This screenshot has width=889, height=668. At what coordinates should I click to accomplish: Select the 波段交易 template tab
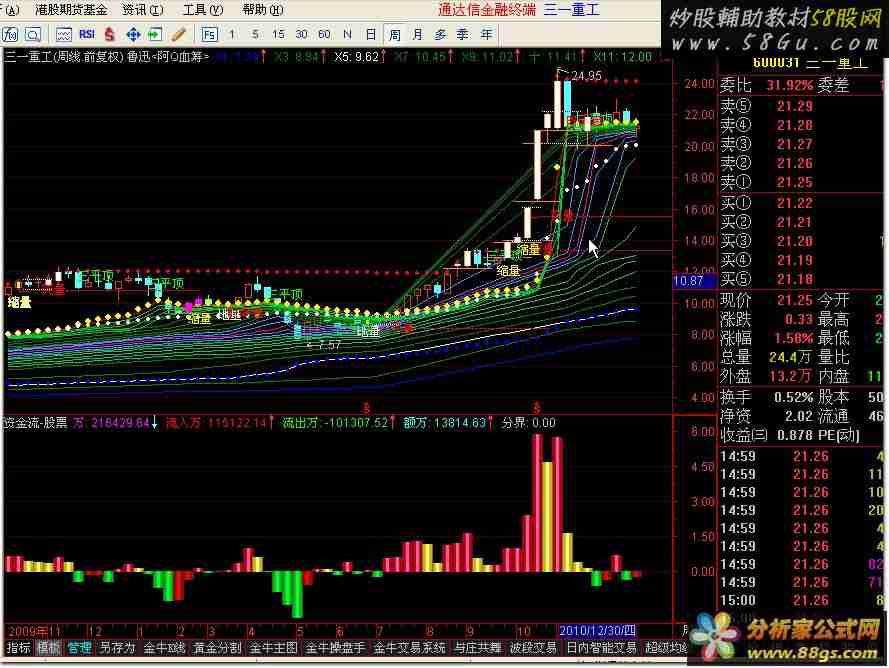[x=534, y=648]
